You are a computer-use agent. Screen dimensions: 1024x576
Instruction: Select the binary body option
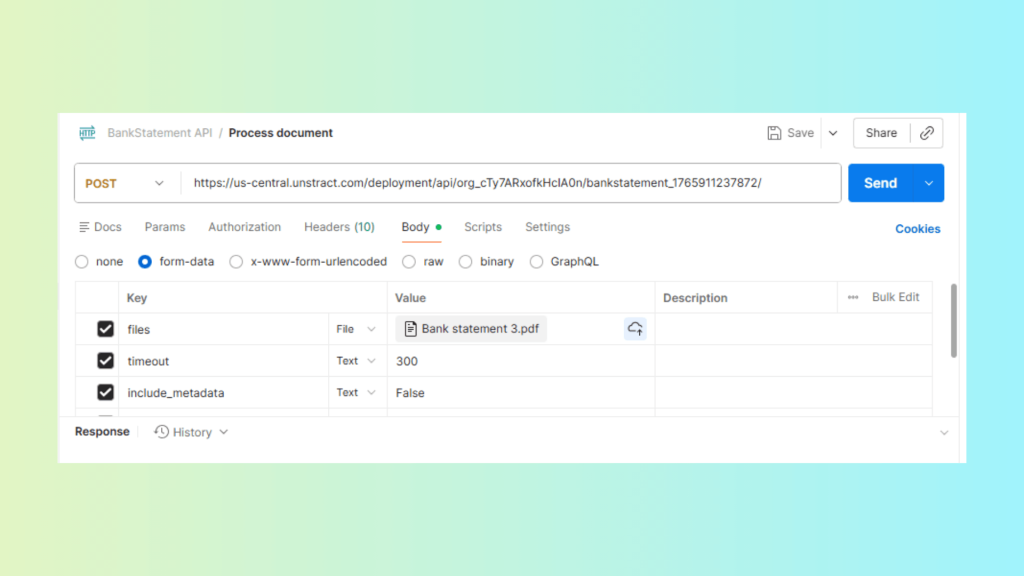[x=466, y=262]
